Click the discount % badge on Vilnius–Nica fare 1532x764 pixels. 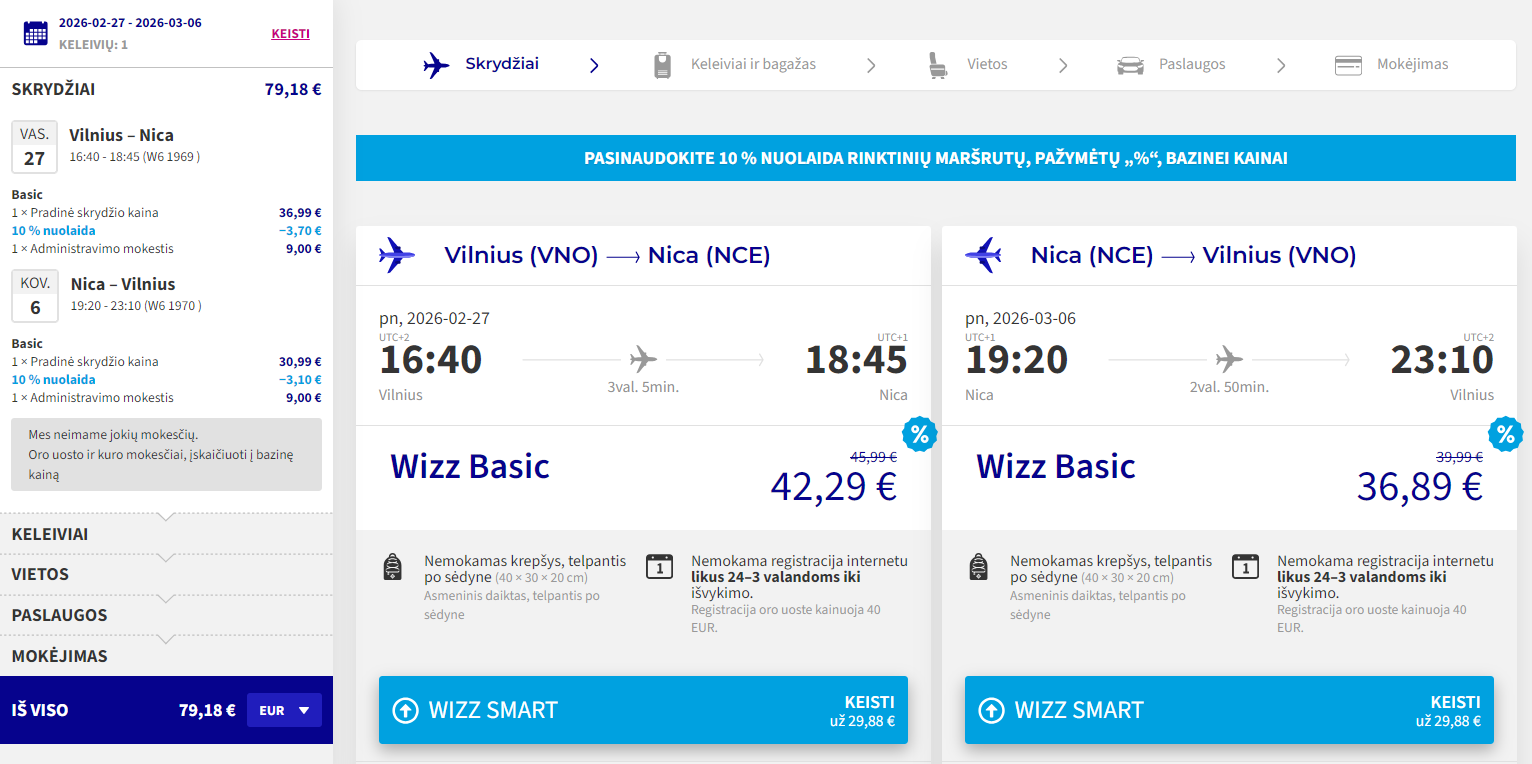tap(919, 435)
